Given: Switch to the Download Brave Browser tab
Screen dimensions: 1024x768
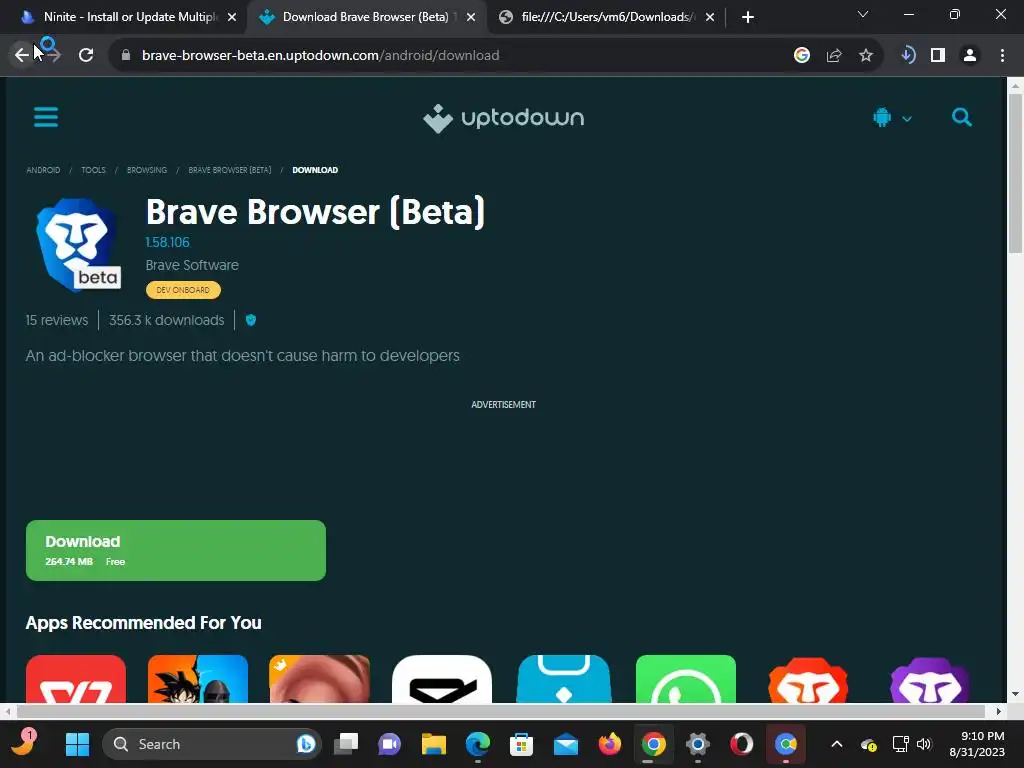Looking at the screenshot, I should coord(366,17).
